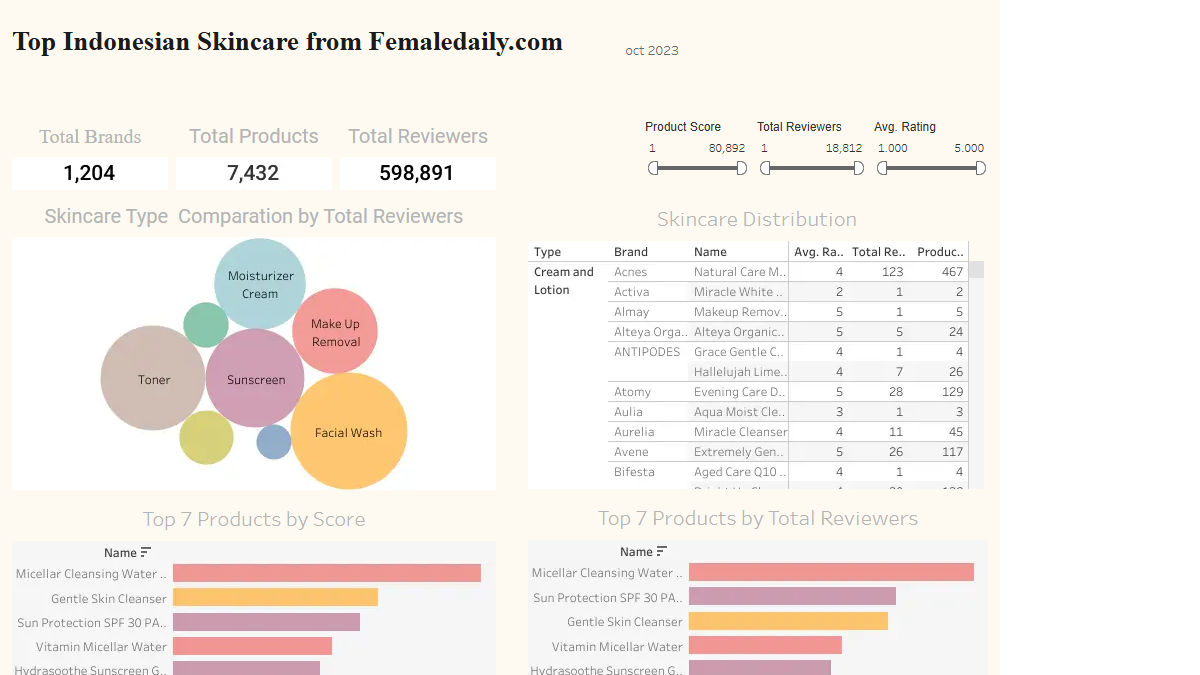Select the Moisturizer Cream bubble

pos(260,284)
